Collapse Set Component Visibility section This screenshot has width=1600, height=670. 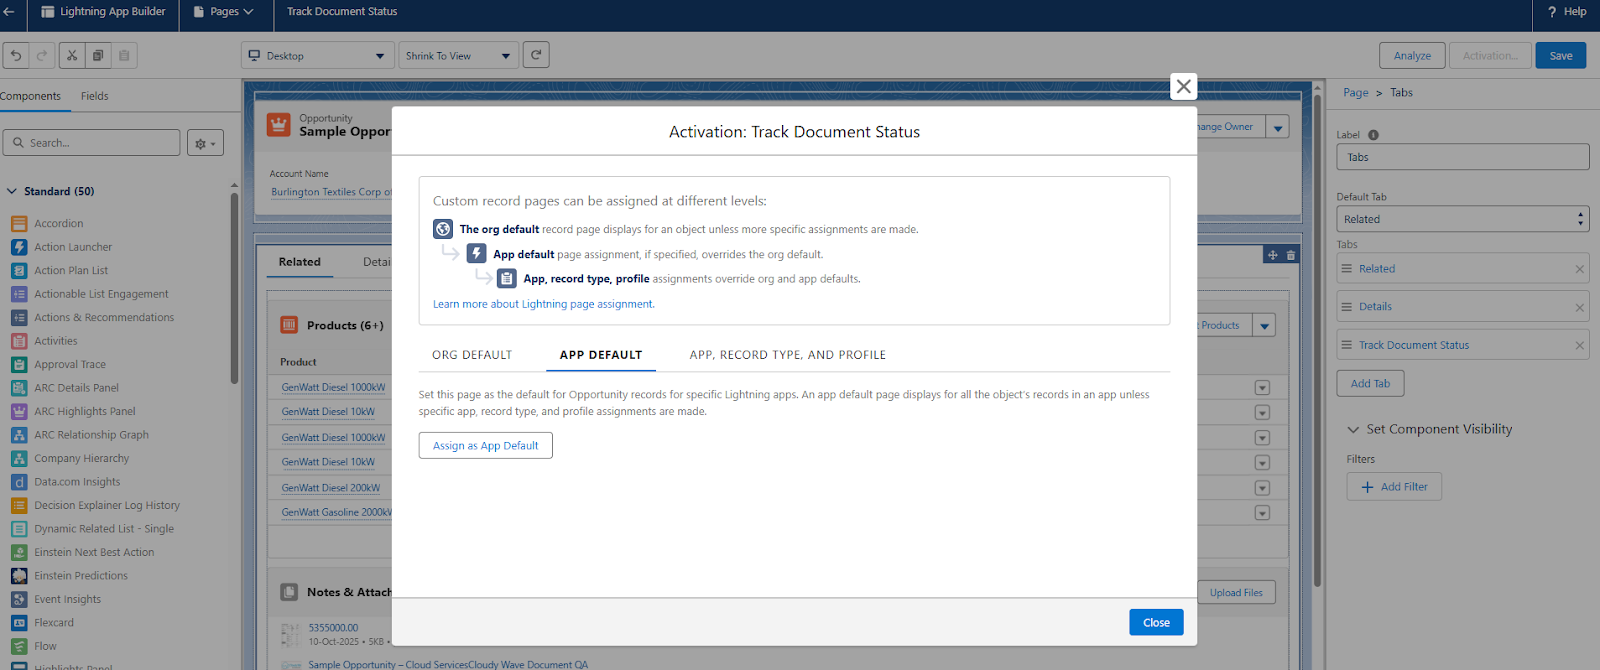tap(1353, 430)
